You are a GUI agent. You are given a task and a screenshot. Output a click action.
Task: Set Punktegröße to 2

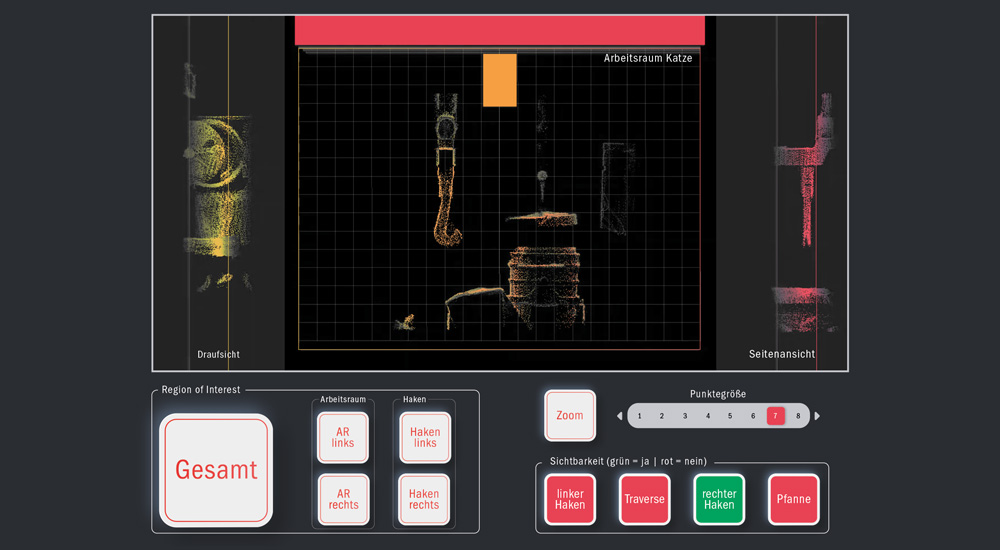[x=662, y=416]
